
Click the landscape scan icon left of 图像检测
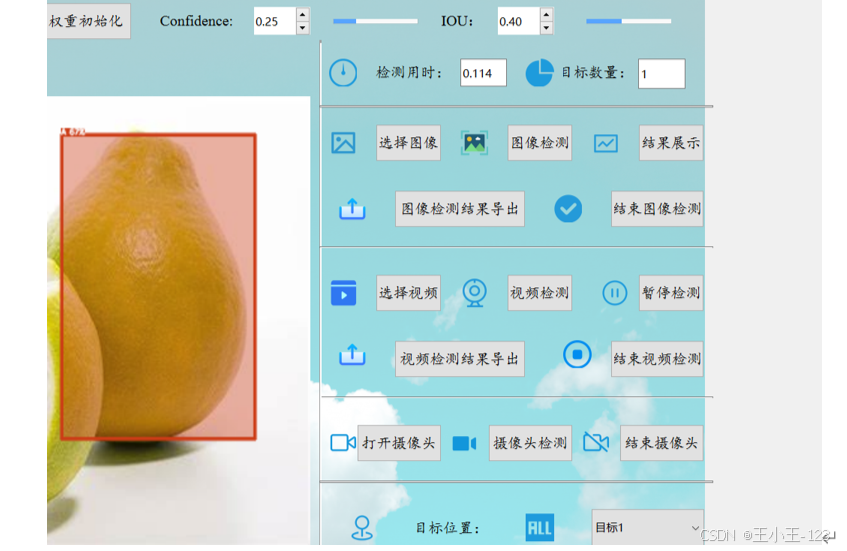(474, 143)
